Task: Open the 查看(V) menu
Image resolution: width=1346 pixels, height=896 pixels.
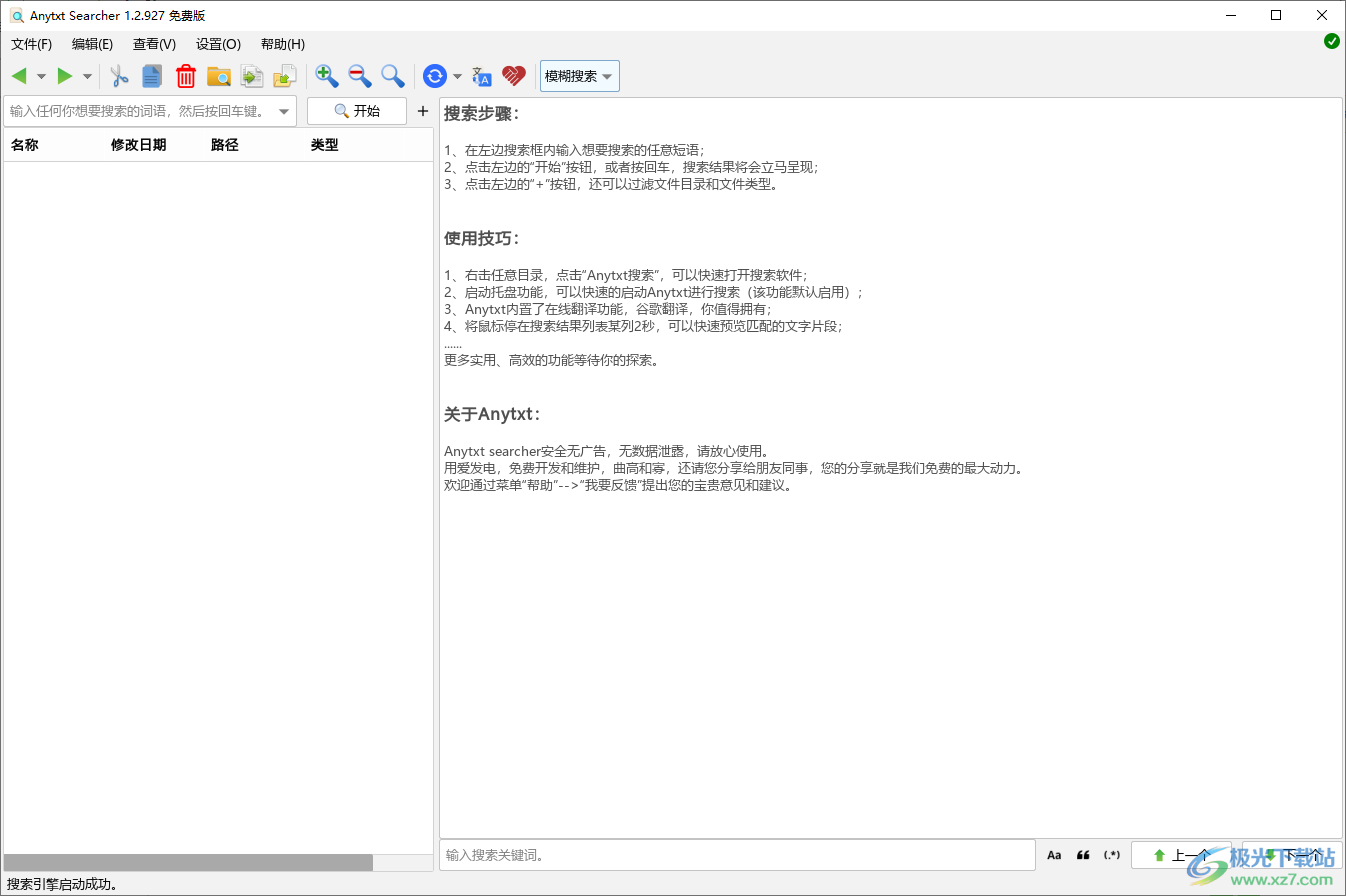Action: 155,44
